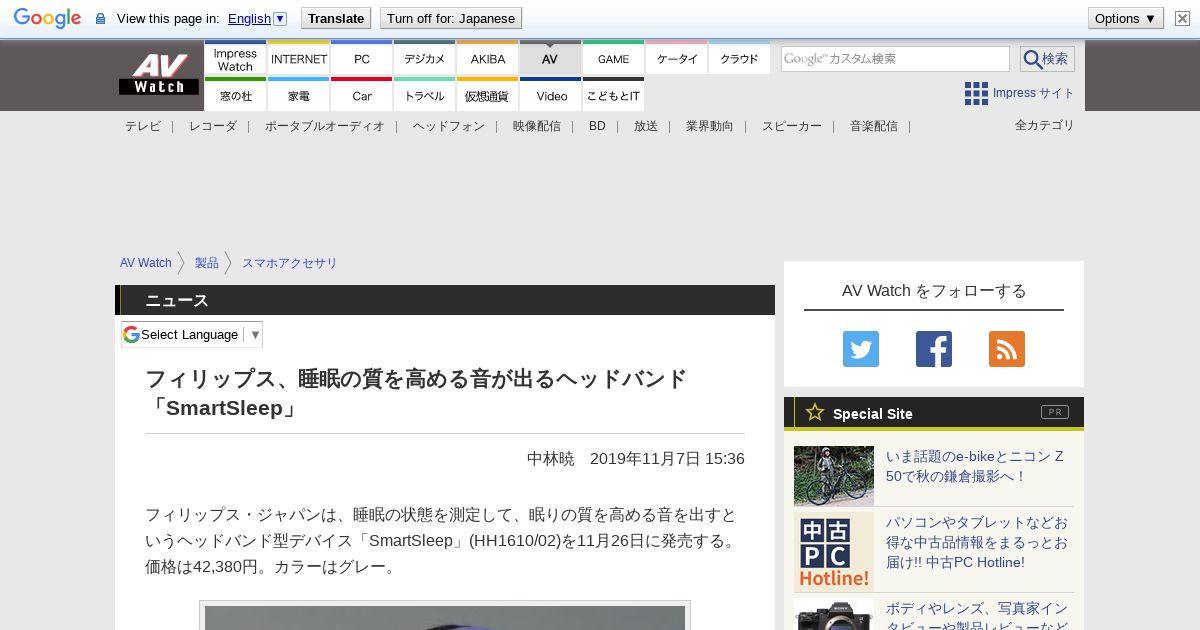This screenshot has width=1200, height=630.
Task: Open the AKIBA tab
Action: tap(488, 59)
